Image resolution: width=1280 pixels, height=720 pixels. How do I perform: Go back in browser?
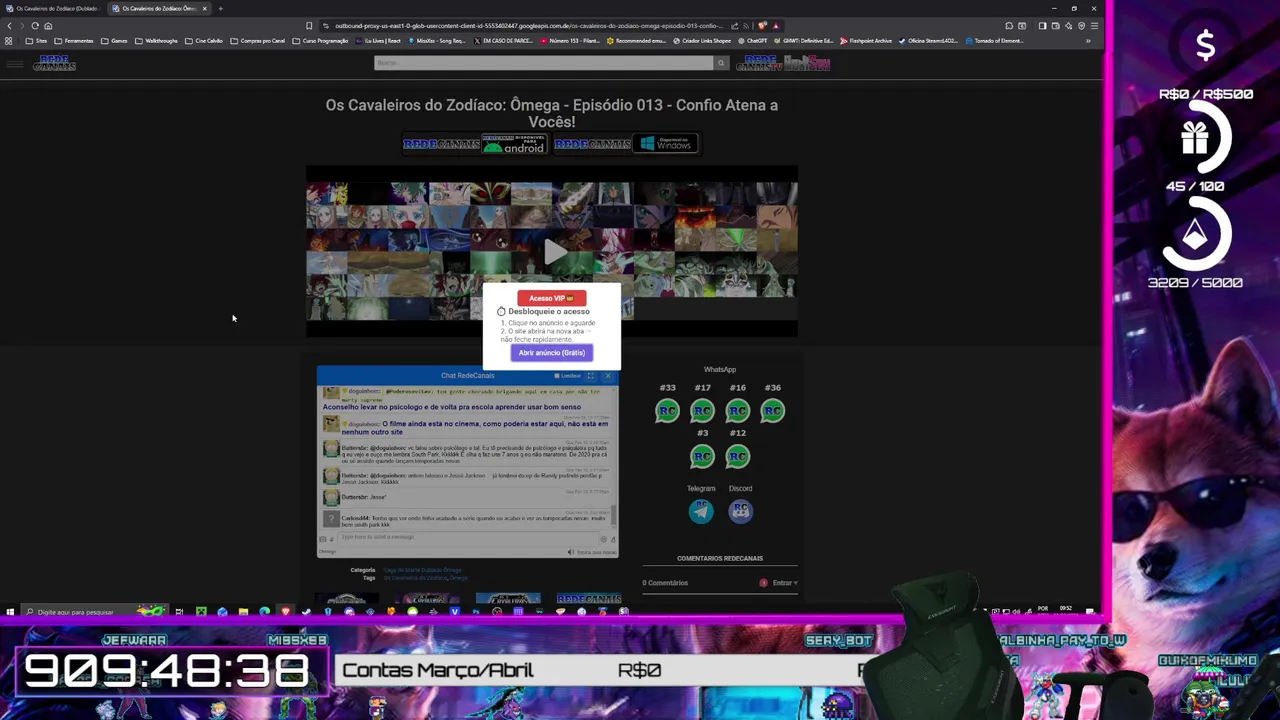[9, 26]
